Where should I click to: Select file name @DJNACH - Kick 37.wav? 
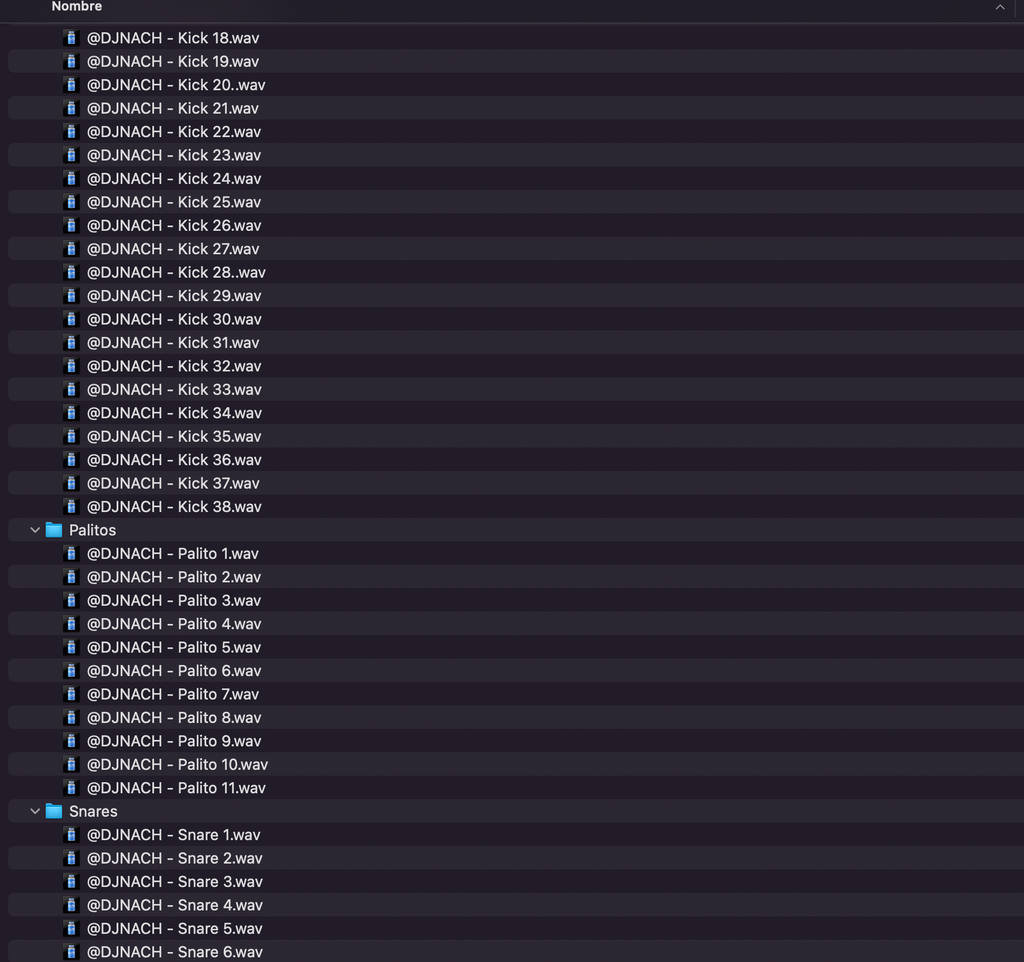pyautogui.click(x=173, y=484)
